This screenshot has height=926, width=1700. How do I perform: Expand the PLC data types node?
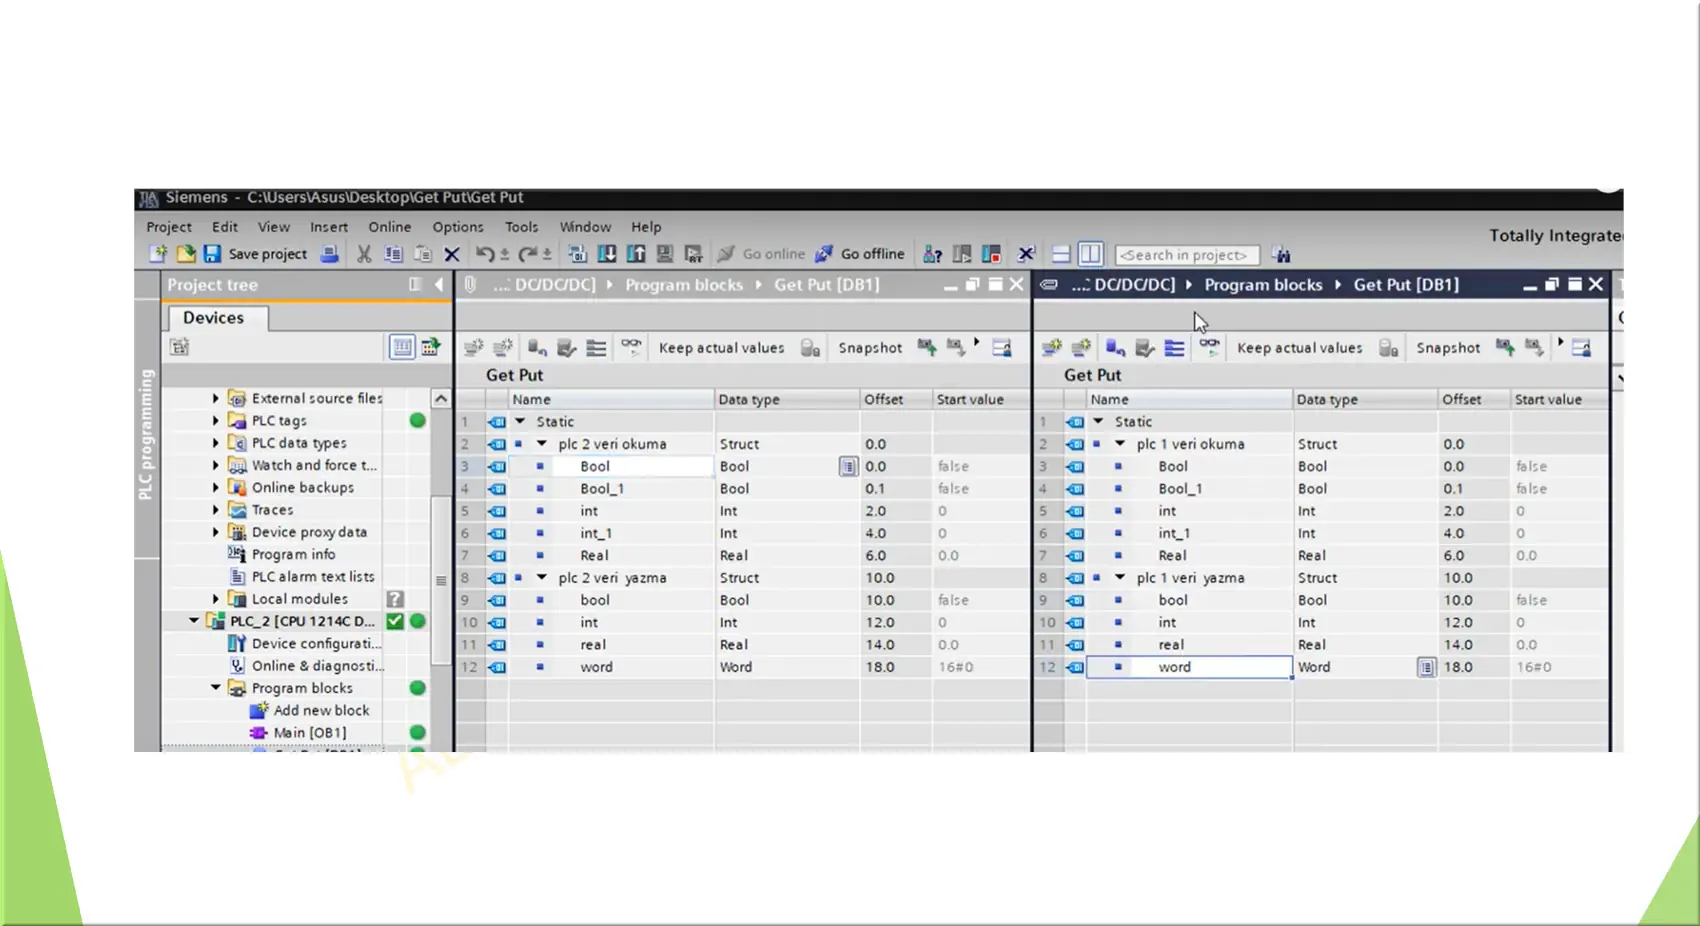click(x=215, y=442)
